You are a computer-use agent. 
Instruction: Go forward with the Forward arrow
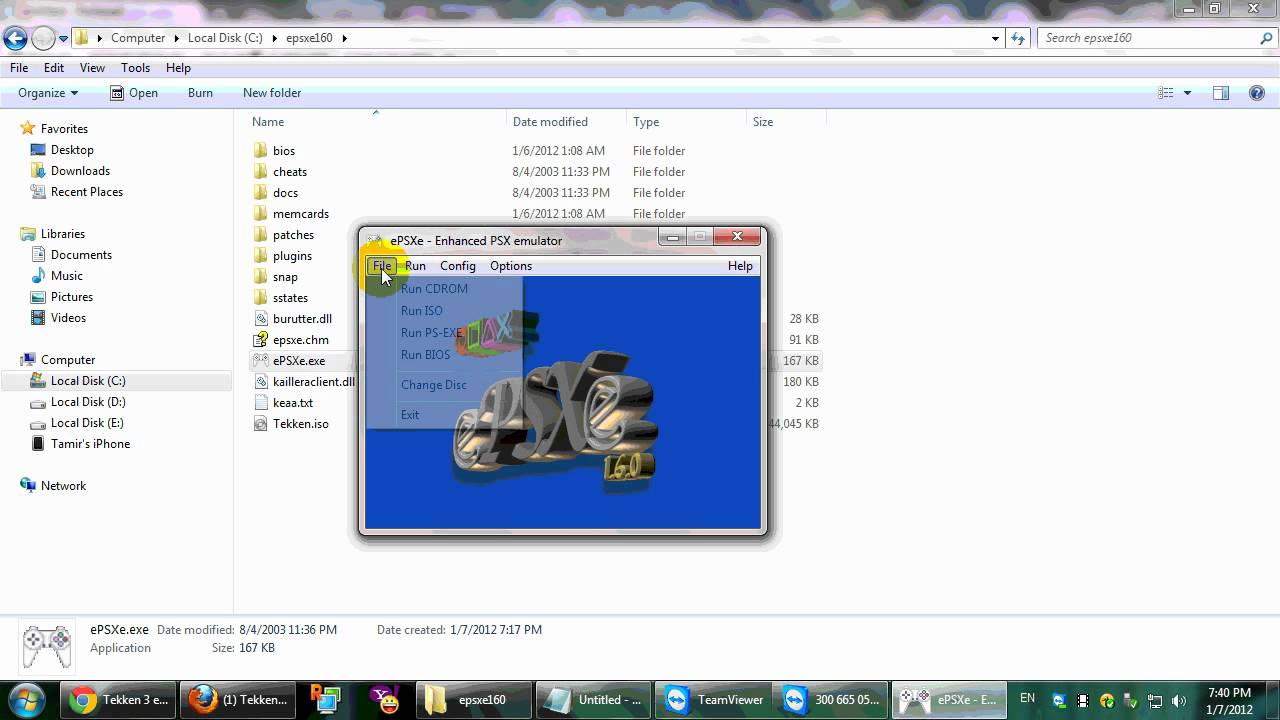coord(43,39)
